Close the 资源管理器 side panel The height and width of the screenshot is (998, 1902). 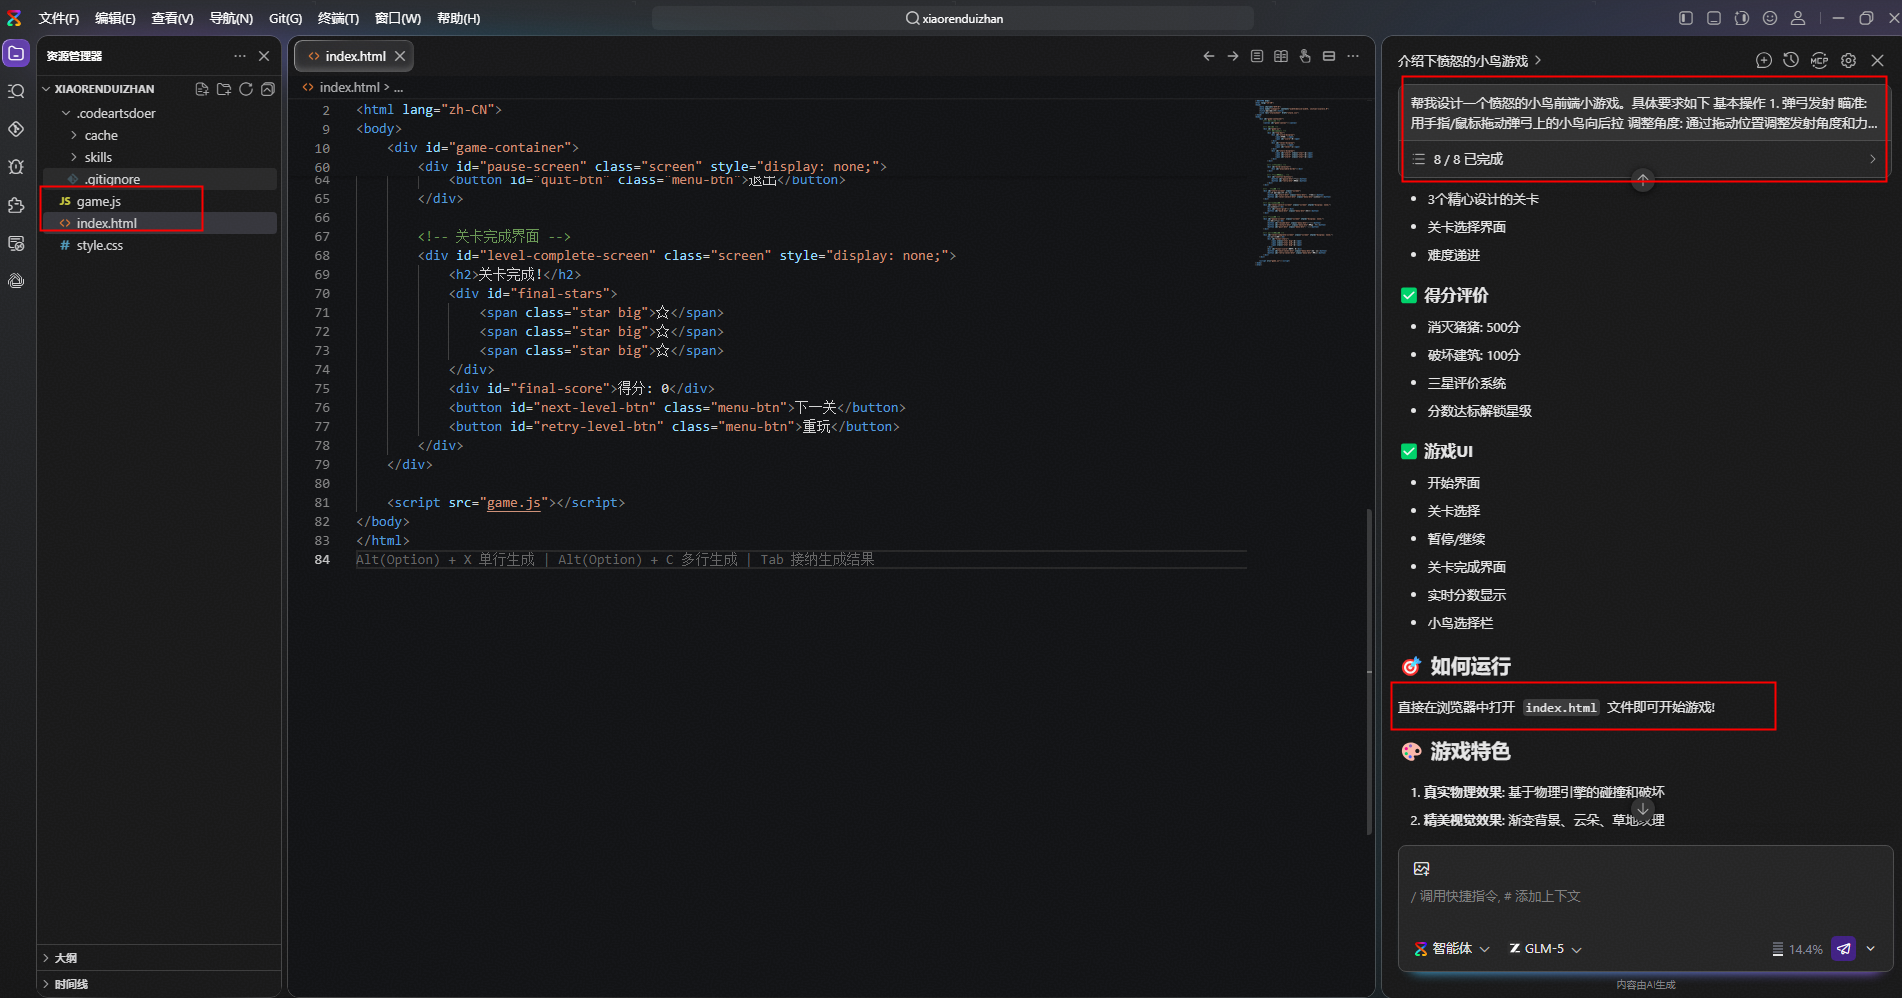pos(264,56)
